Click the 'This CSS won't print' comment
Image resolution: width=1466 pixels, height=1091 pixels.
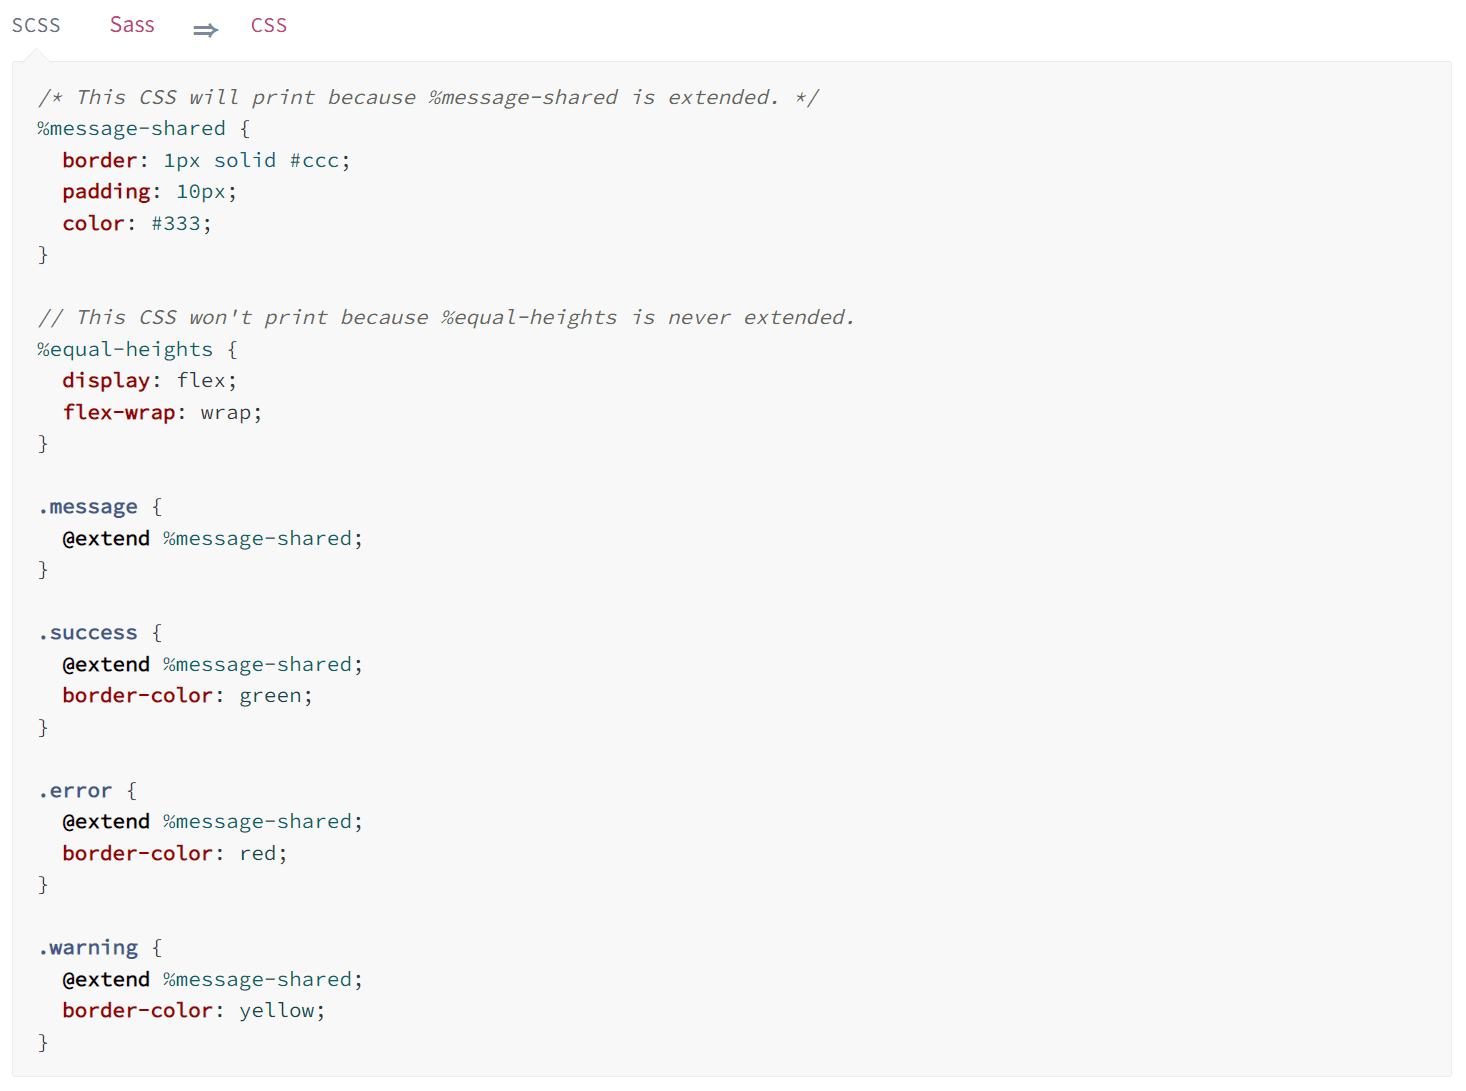446,318
